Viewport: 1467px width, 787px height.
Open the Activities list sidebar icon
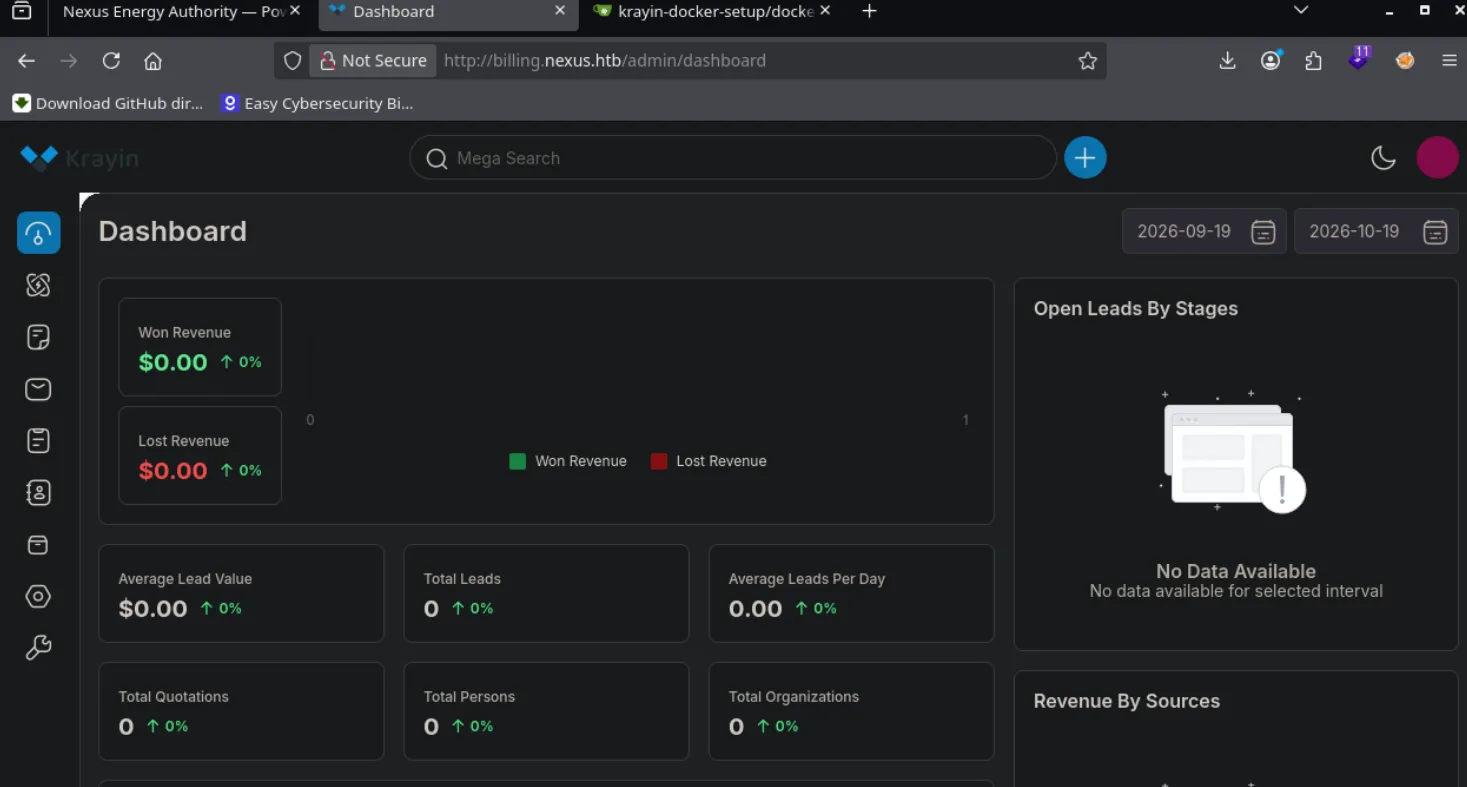pos(38,441)
